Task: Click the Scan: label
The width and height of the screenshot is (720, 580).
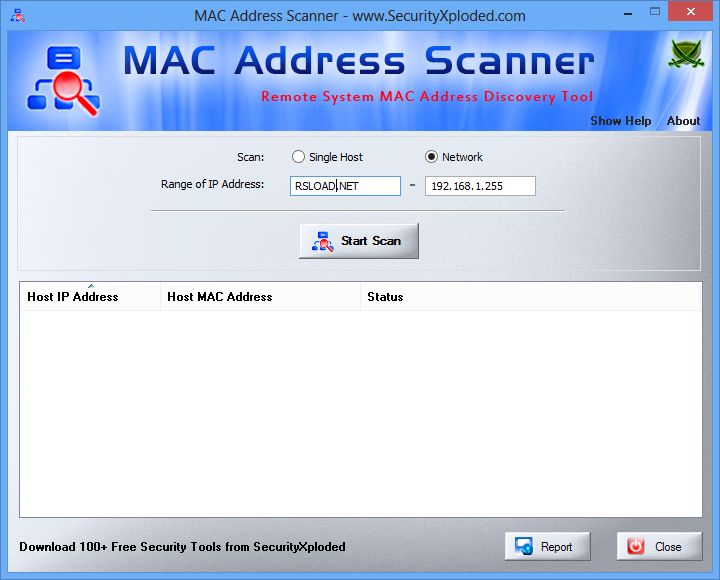Action: pos(250,157)
